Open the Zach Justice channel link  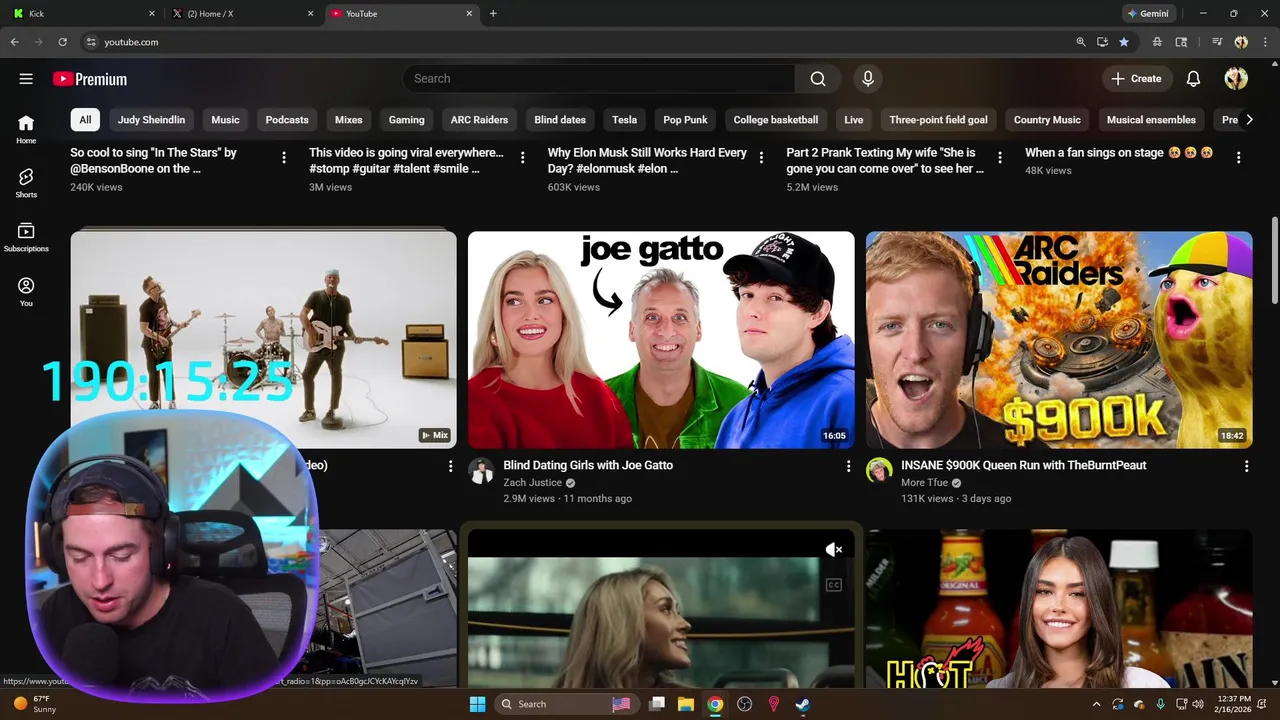(532, 483)
